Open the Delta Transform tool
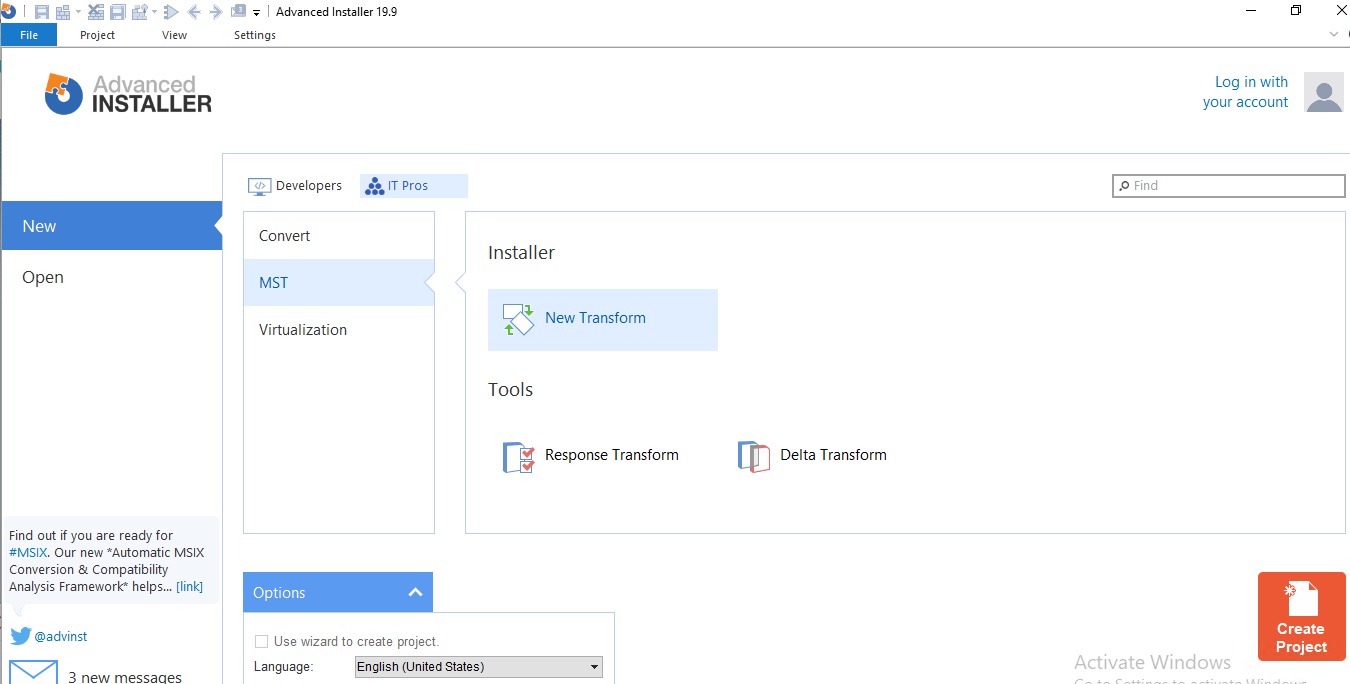This screenshot has height=684, width=1350. tap(832, 455)
